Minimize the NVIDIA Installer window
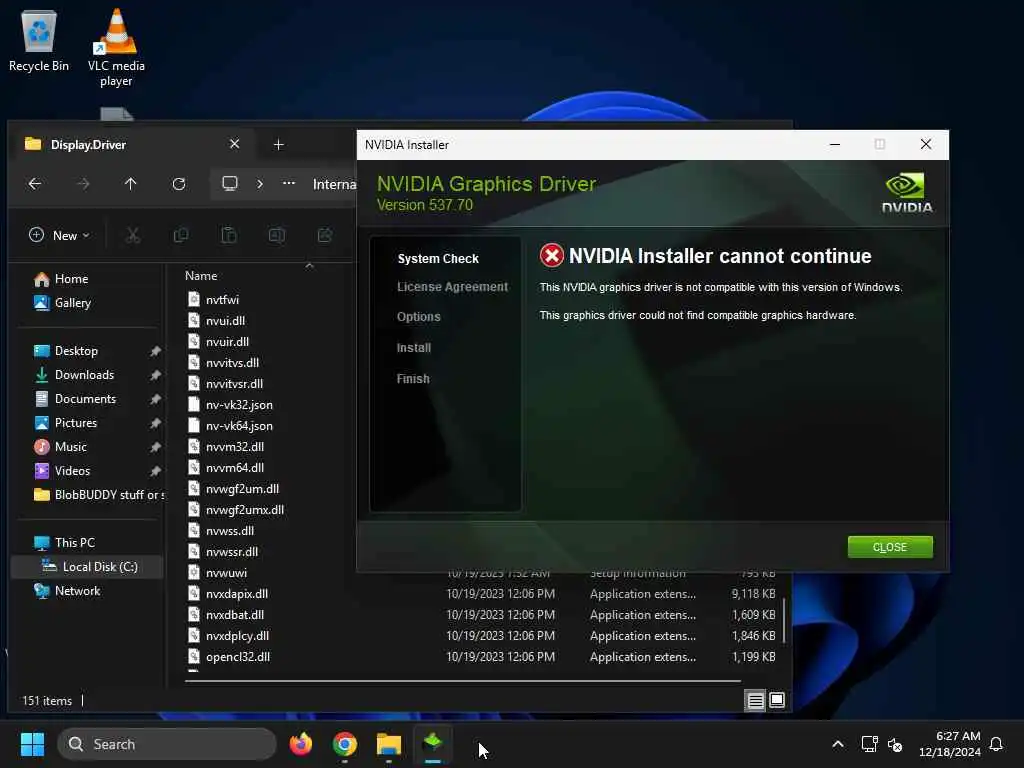Screen dimensions: 1024x768 [x=835, y=144]
